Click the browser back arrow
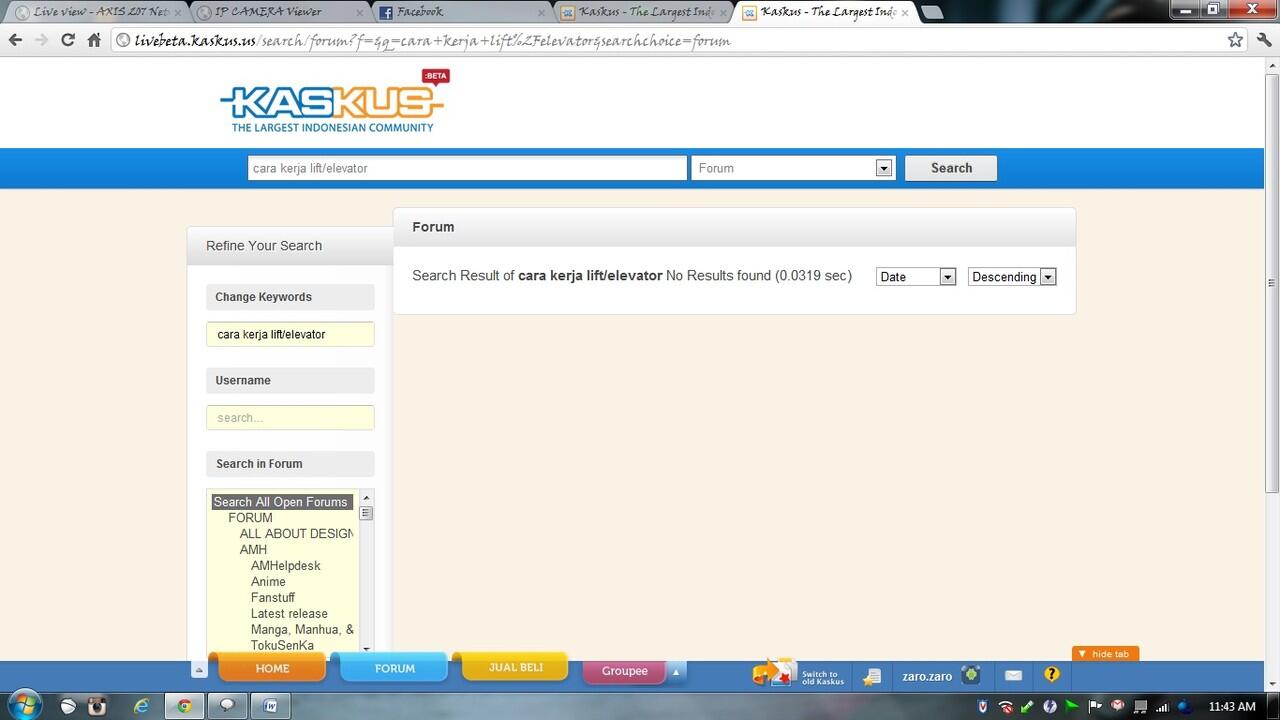The height and width of the screenshot is (720, 1280). coord(15,40)
